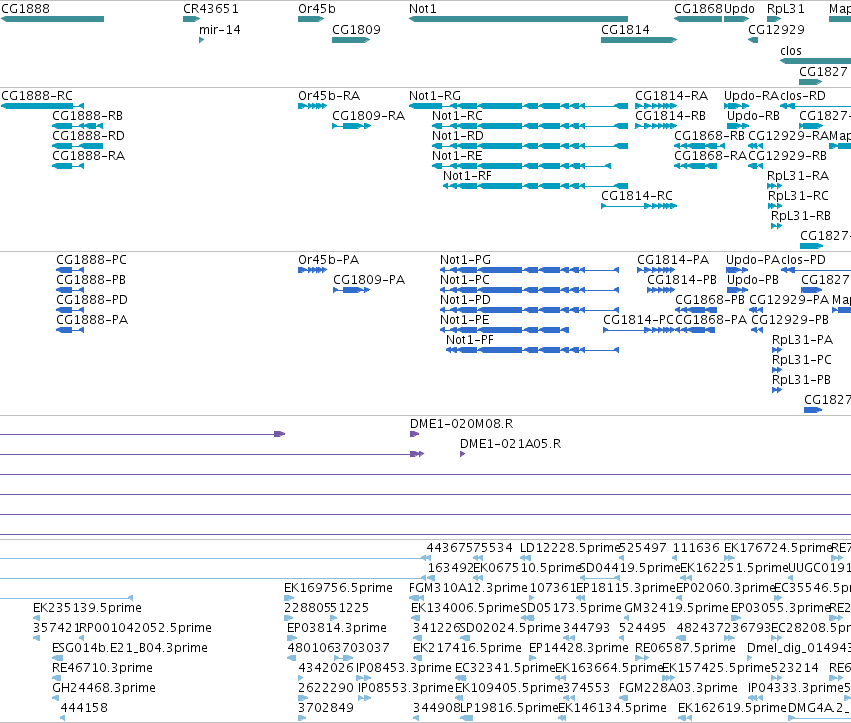Click protein RpL31-PA
The width and height of the screenshot is (851, 723).
pyautogui.click(x=777, y=350)
